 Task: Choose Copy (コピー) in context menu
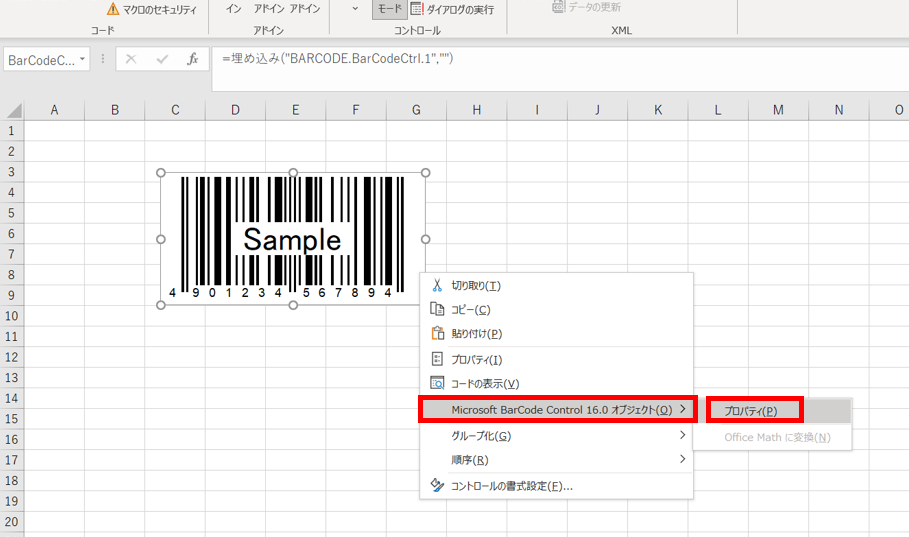[x=556, y=310]
